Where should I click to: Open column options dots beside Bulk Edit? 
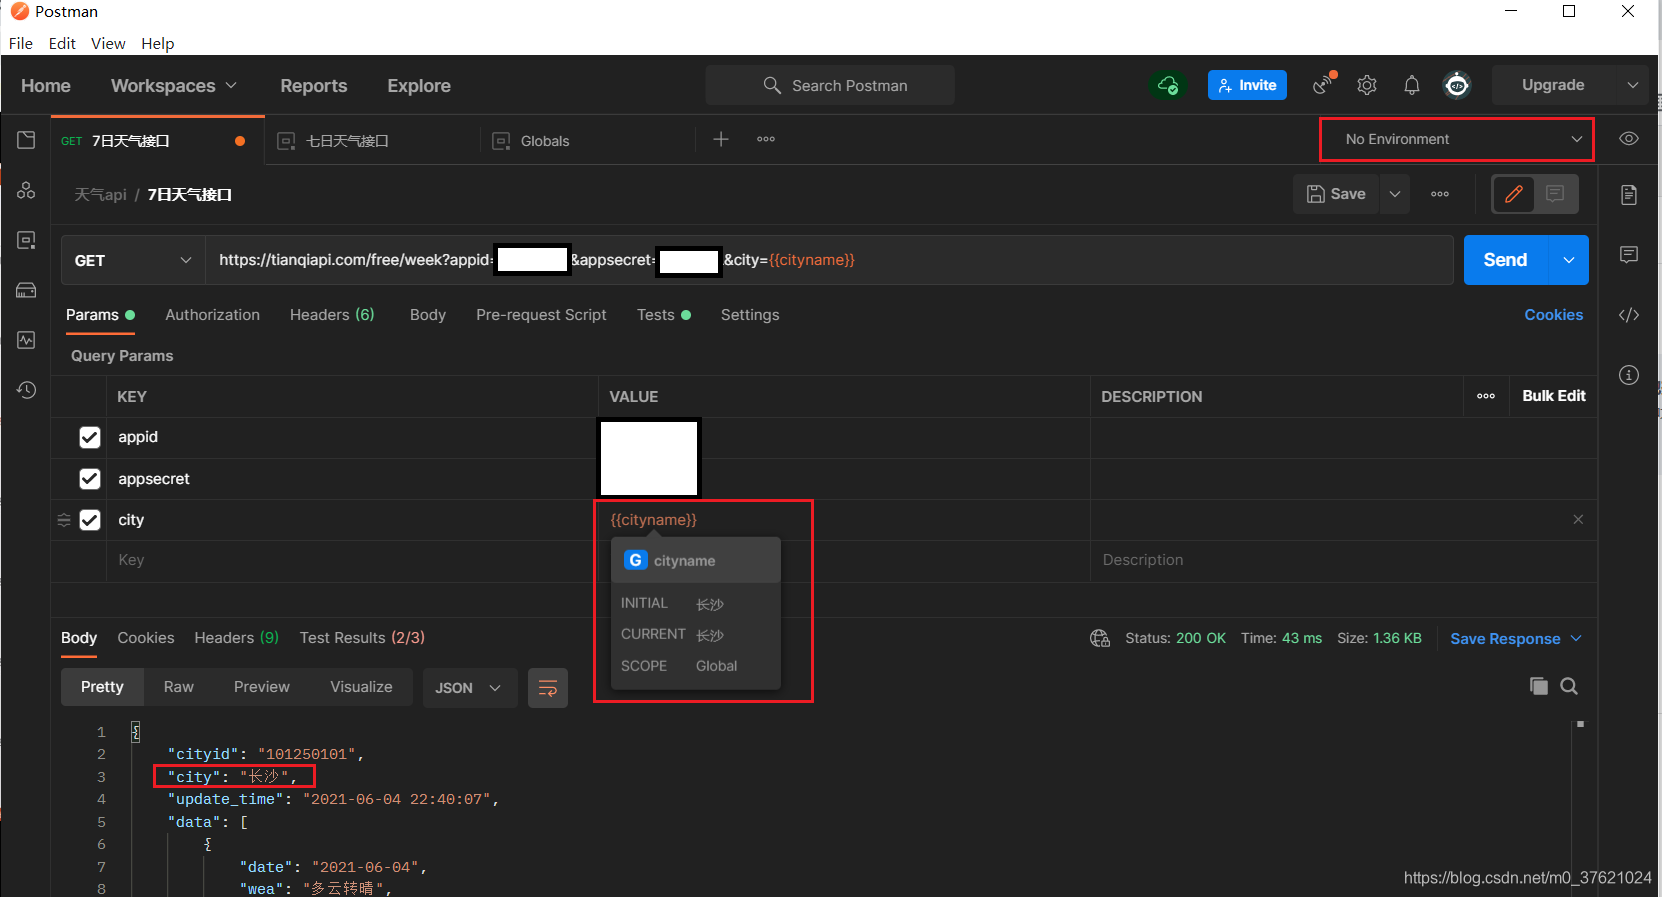(1486, 396)
